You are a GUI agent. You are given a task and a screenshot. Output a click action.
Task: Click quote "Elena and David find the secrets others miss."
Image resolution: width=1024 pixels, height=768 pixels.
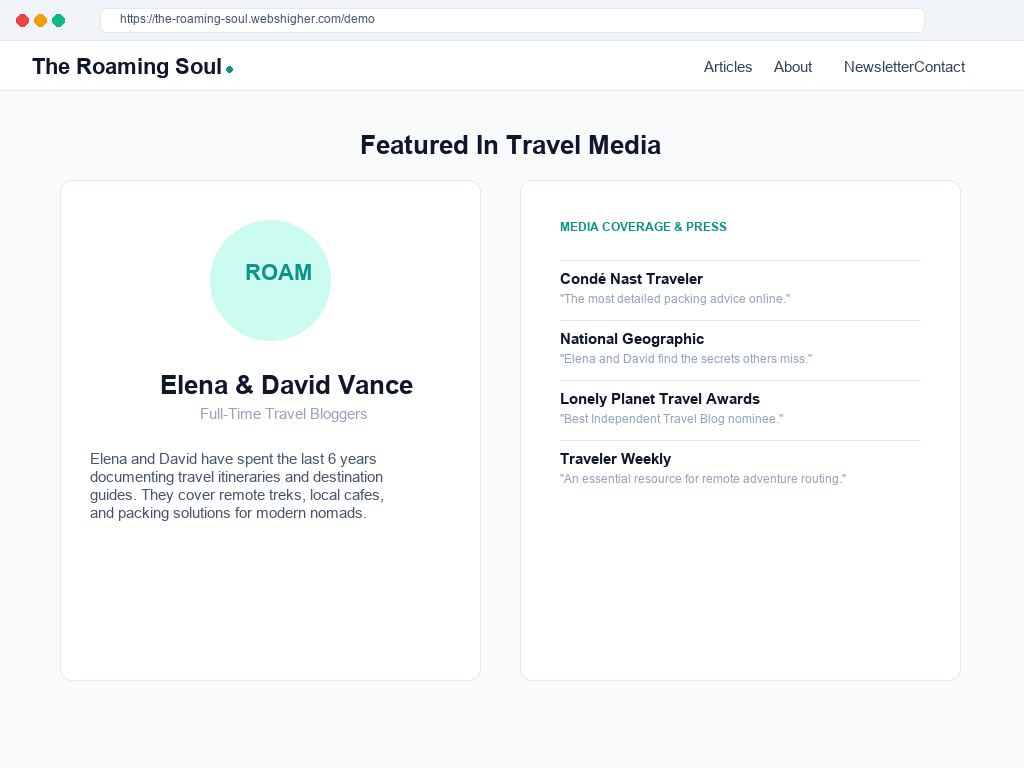(686, 359)
